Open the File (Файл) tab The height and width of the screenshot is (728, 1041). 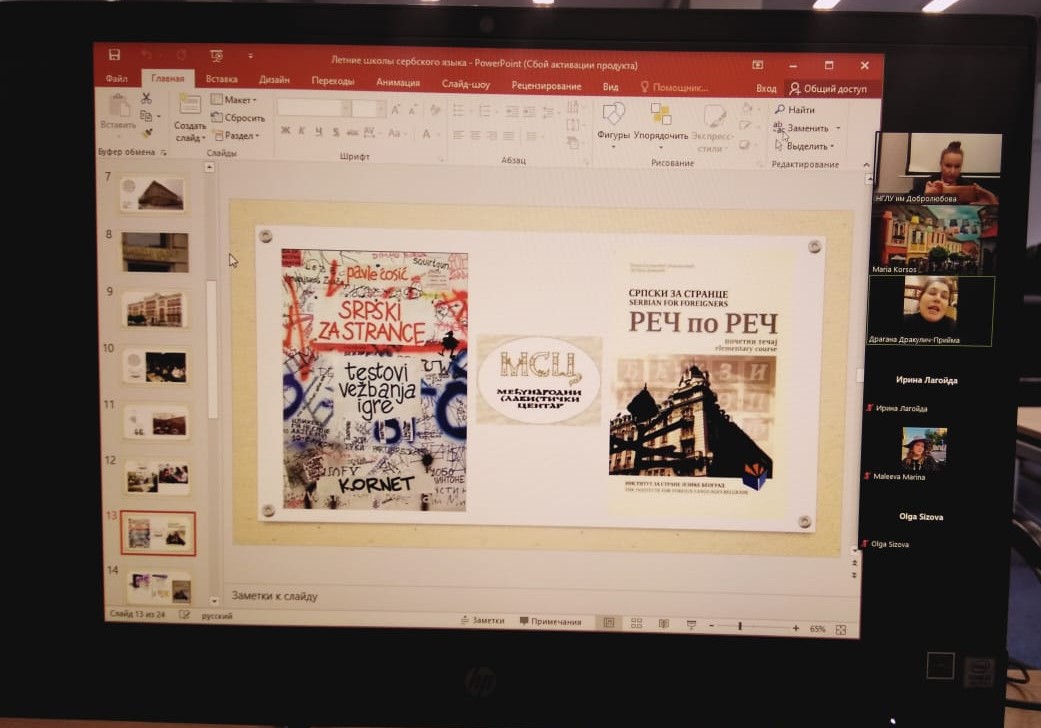tap(116, 78)
